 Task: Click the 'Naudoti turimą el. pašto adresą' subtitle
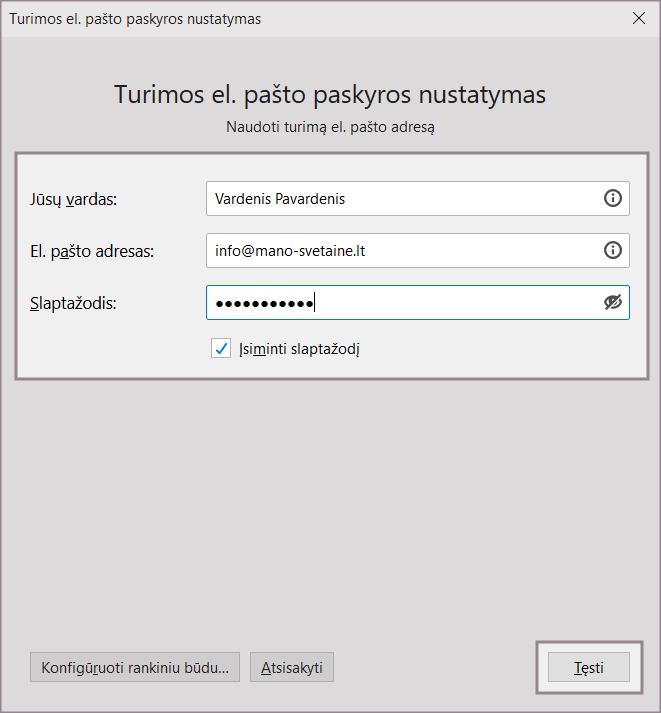coord(330,127)
